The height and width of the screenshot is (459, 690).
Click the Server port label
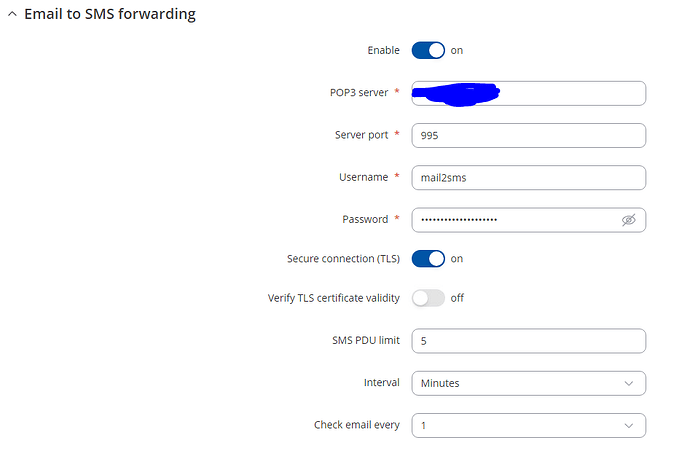click(x=361, y=135)
